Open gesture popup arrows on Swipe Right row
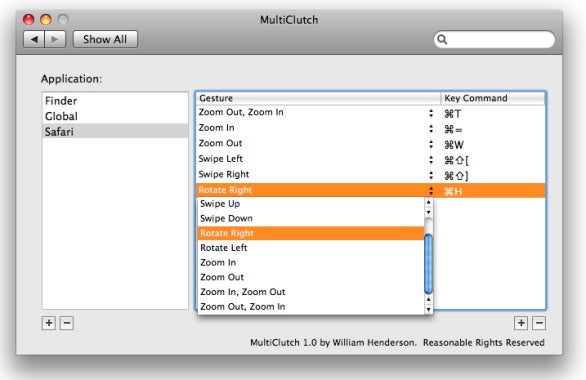 tap(431, 175)
